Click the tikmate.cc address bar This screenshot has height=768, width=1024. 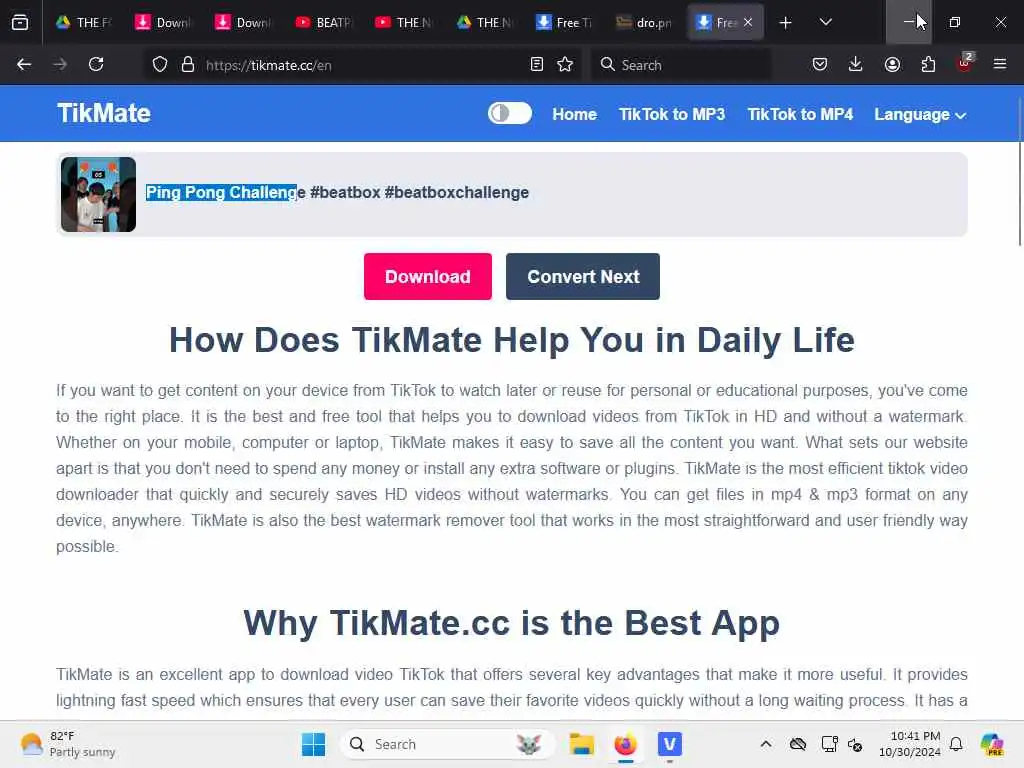pyautogui.click(x=362, y=65)
